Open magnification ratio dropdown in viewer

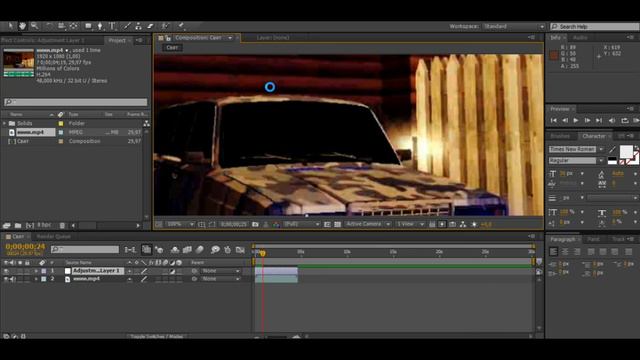click(180, 224)
